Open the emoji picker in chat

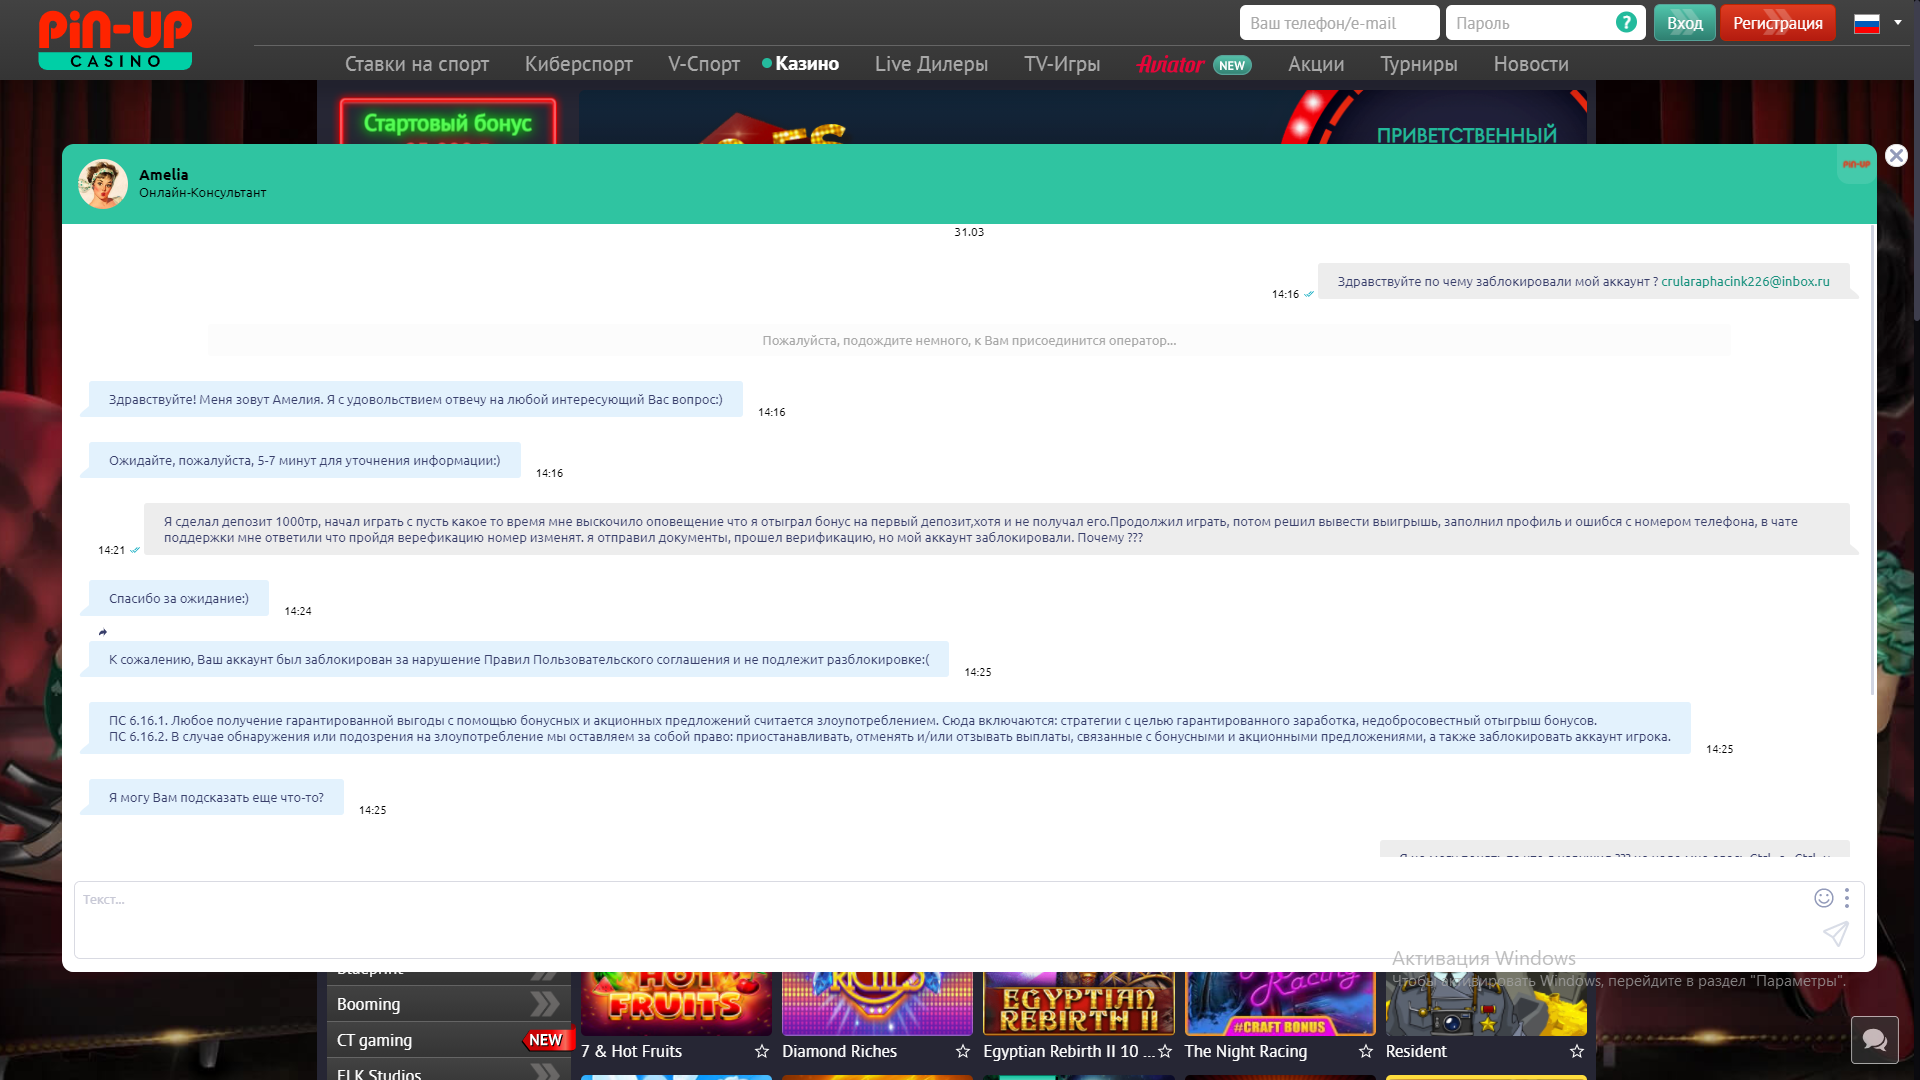click(1824, 898)
